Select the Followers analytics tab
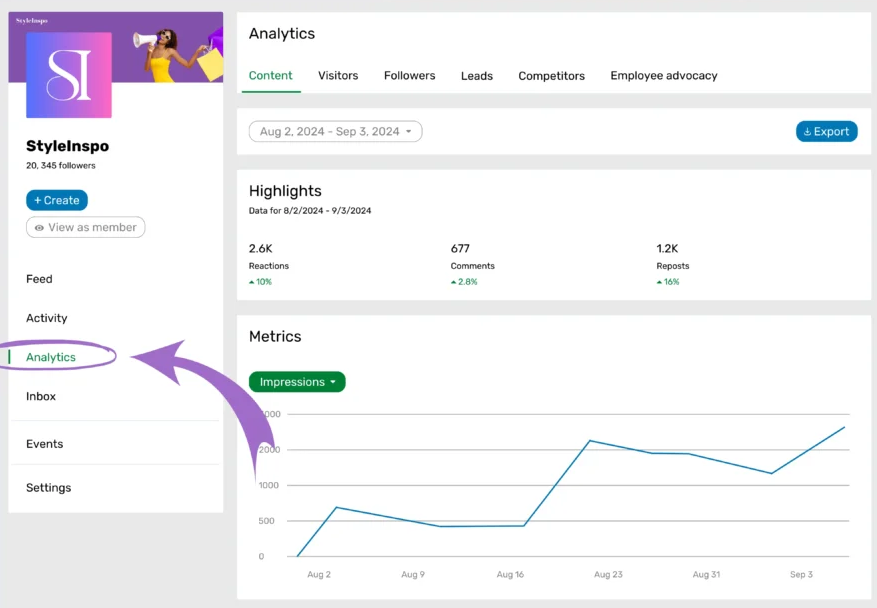 (x=409, y=76)
